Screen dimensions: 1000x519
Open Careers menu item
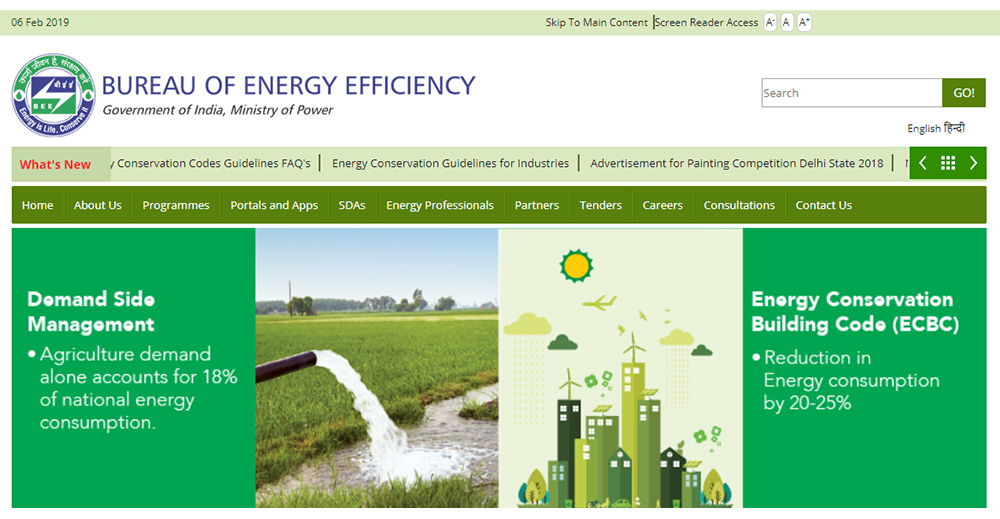point(663,205)
